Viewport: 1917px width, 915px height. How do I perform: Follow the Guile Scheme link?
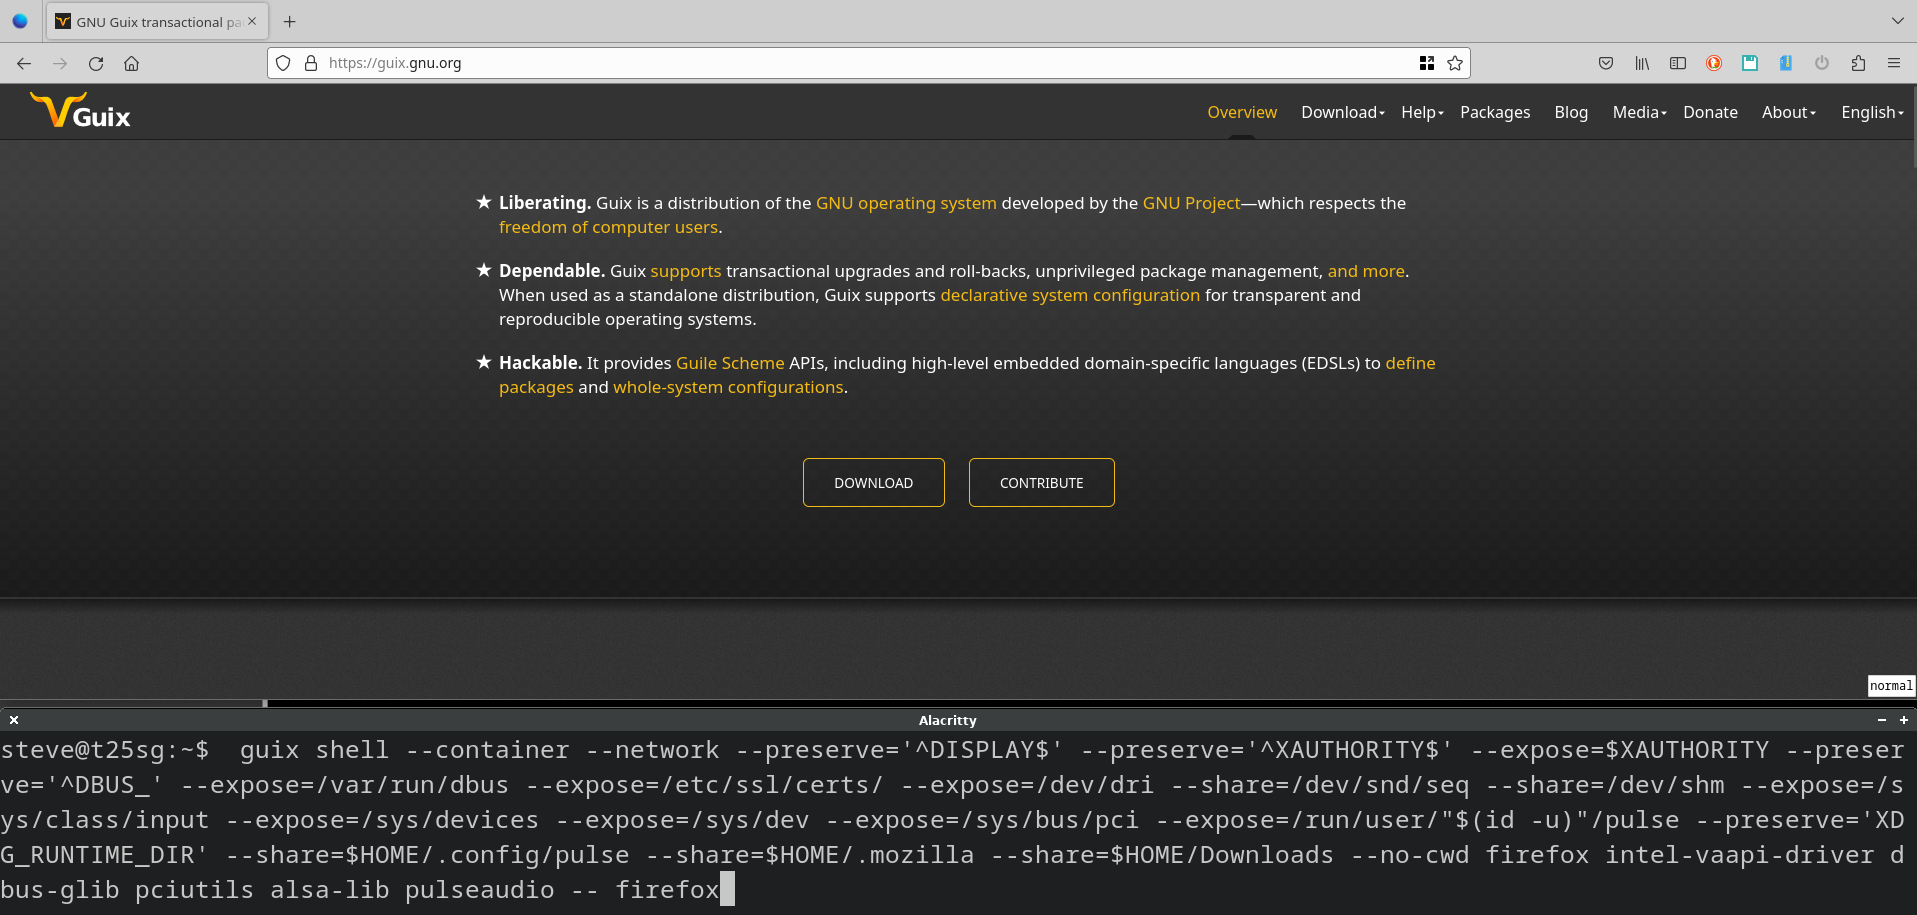[x=730, y=363]
